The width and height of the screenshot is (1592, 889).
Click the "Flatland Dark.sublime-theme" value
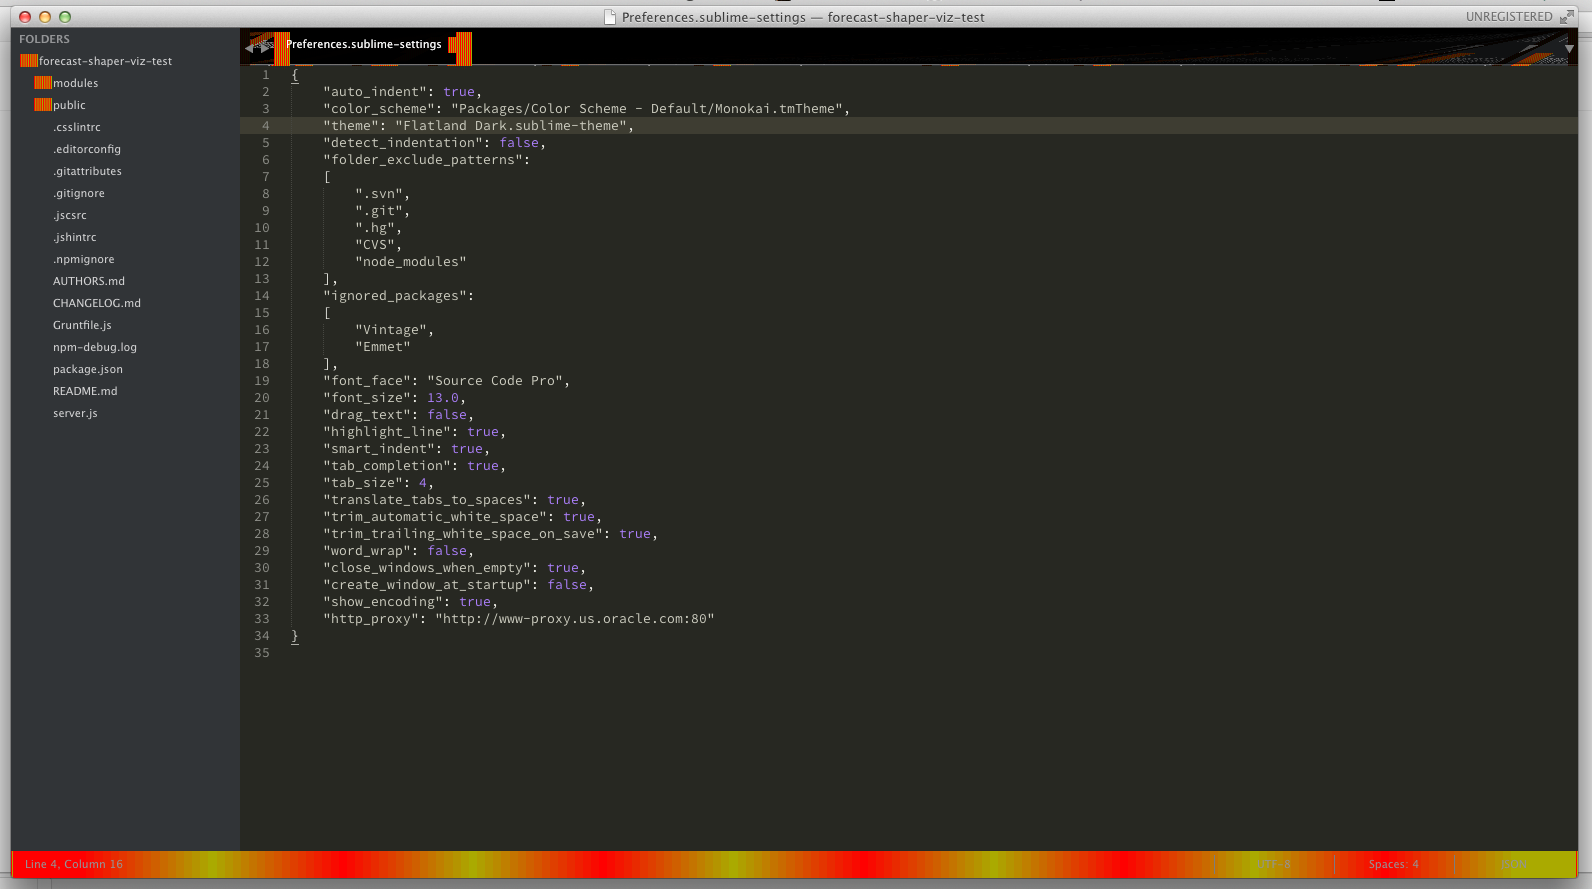coord(511,126)
